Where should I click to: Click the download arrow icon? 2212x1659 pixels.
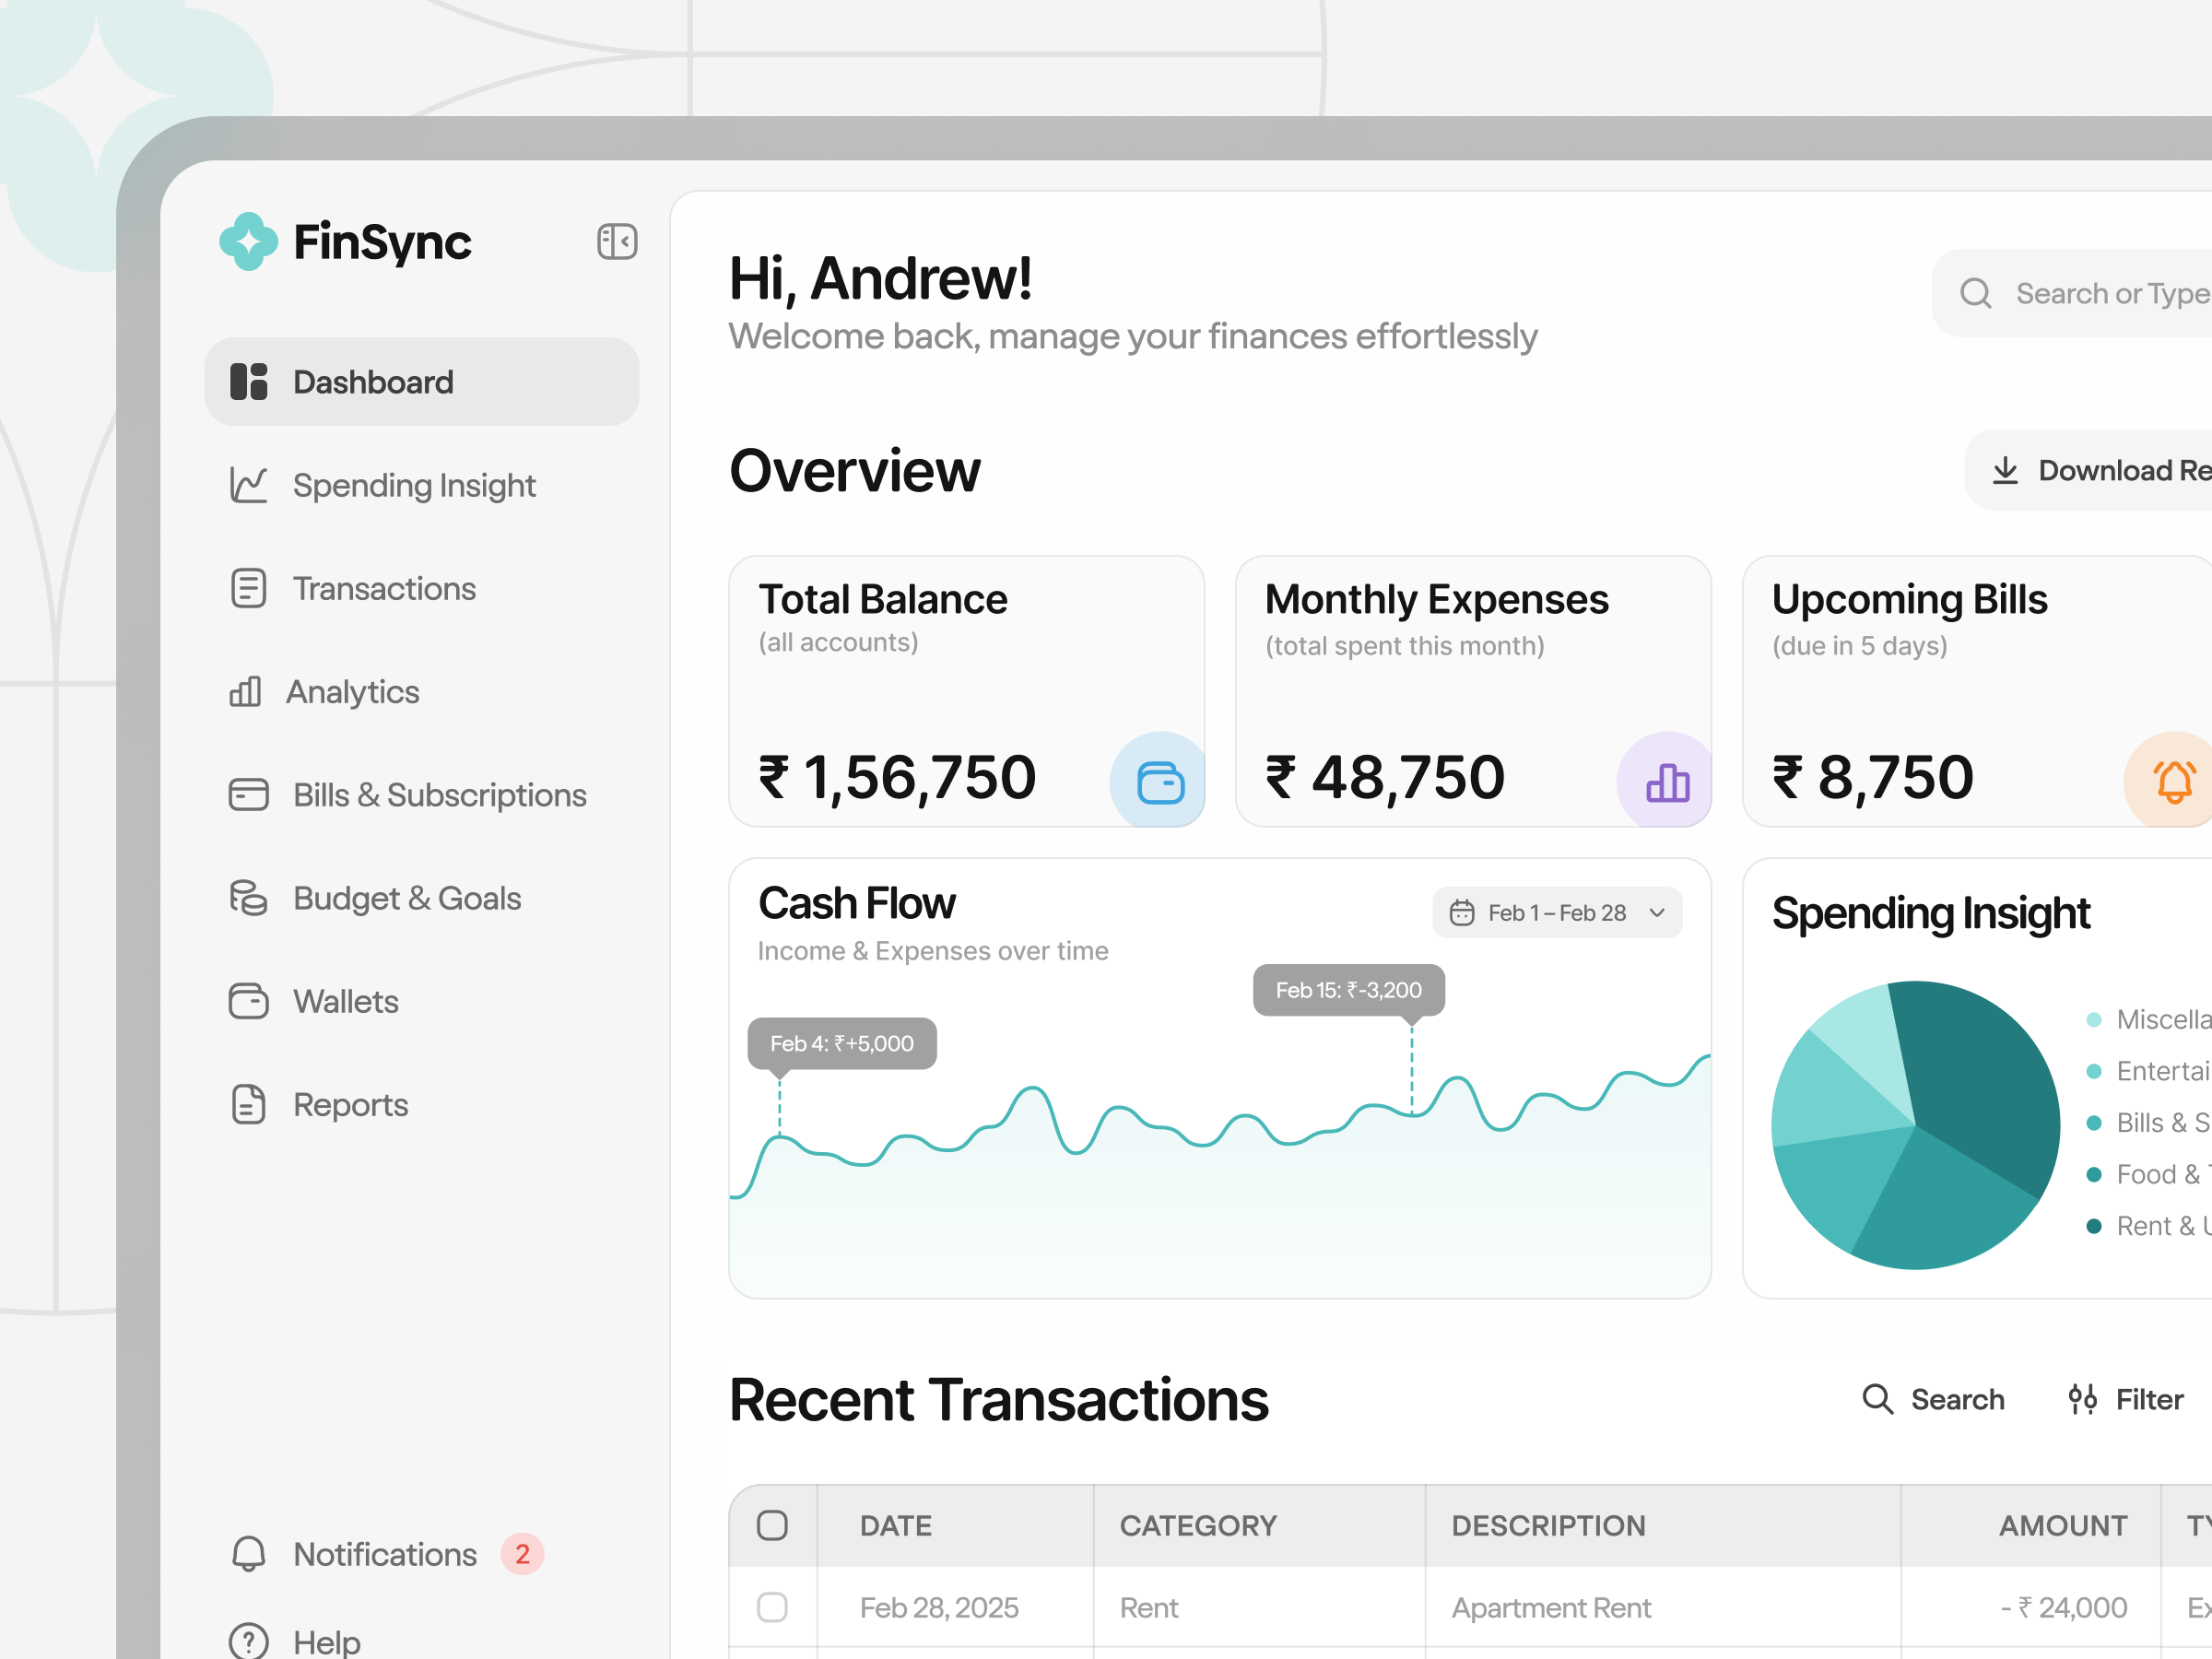(2005, 470)
